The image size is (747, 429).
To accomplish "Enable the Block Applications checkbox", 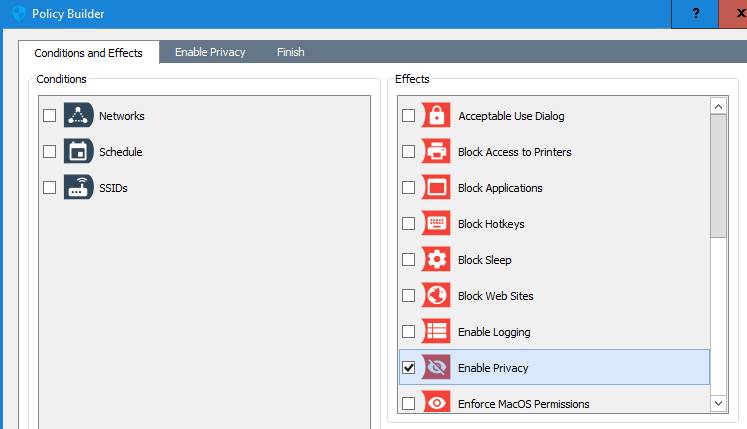I will (x=408, y=187).
